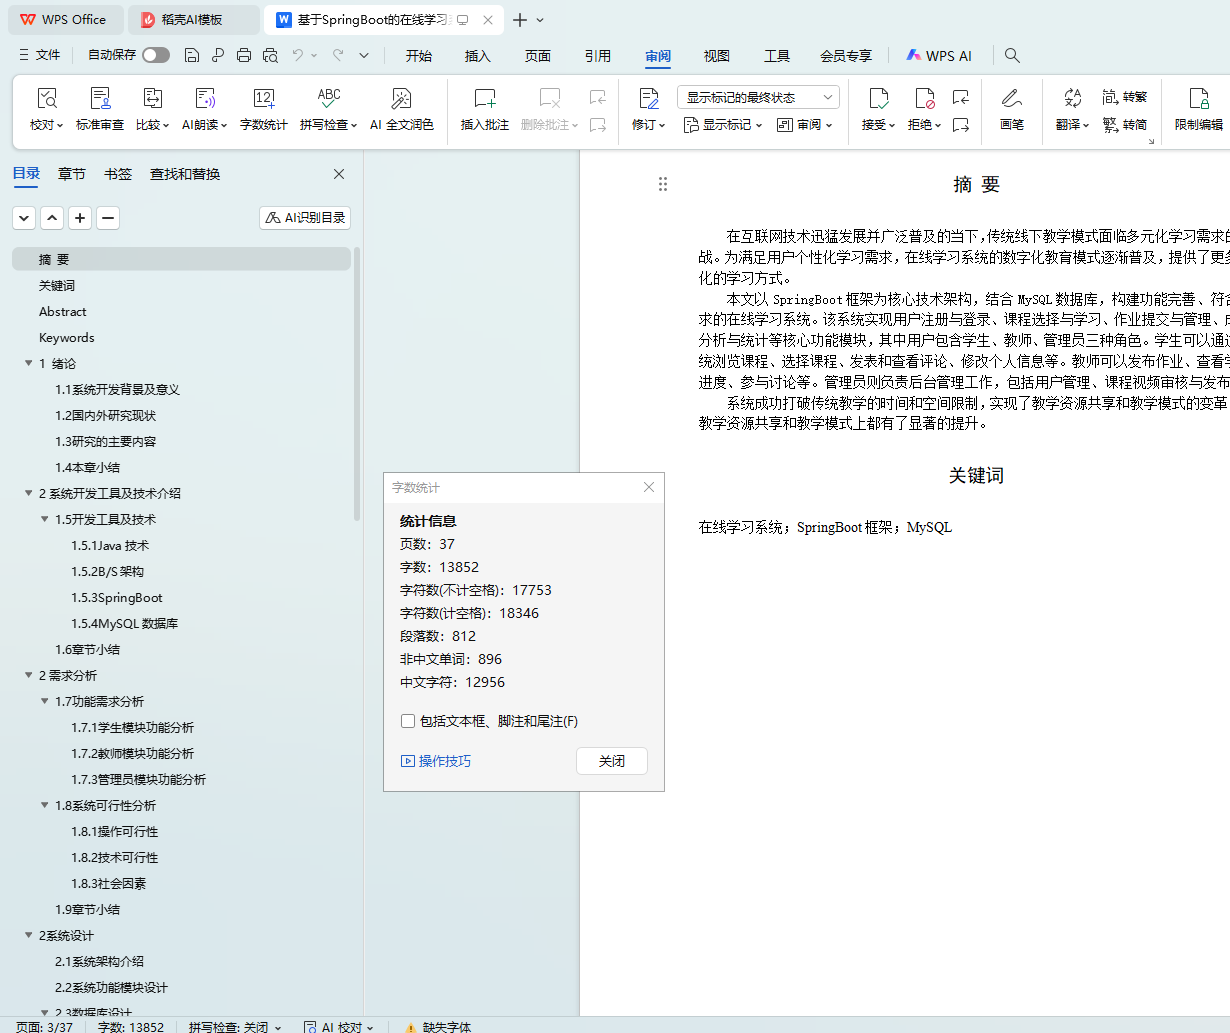The height and width of the screenshot is (1033, 1230).
Task: Check 包括文本框、脚注和尾注 checkbox
Action: [x=408, y=721]
